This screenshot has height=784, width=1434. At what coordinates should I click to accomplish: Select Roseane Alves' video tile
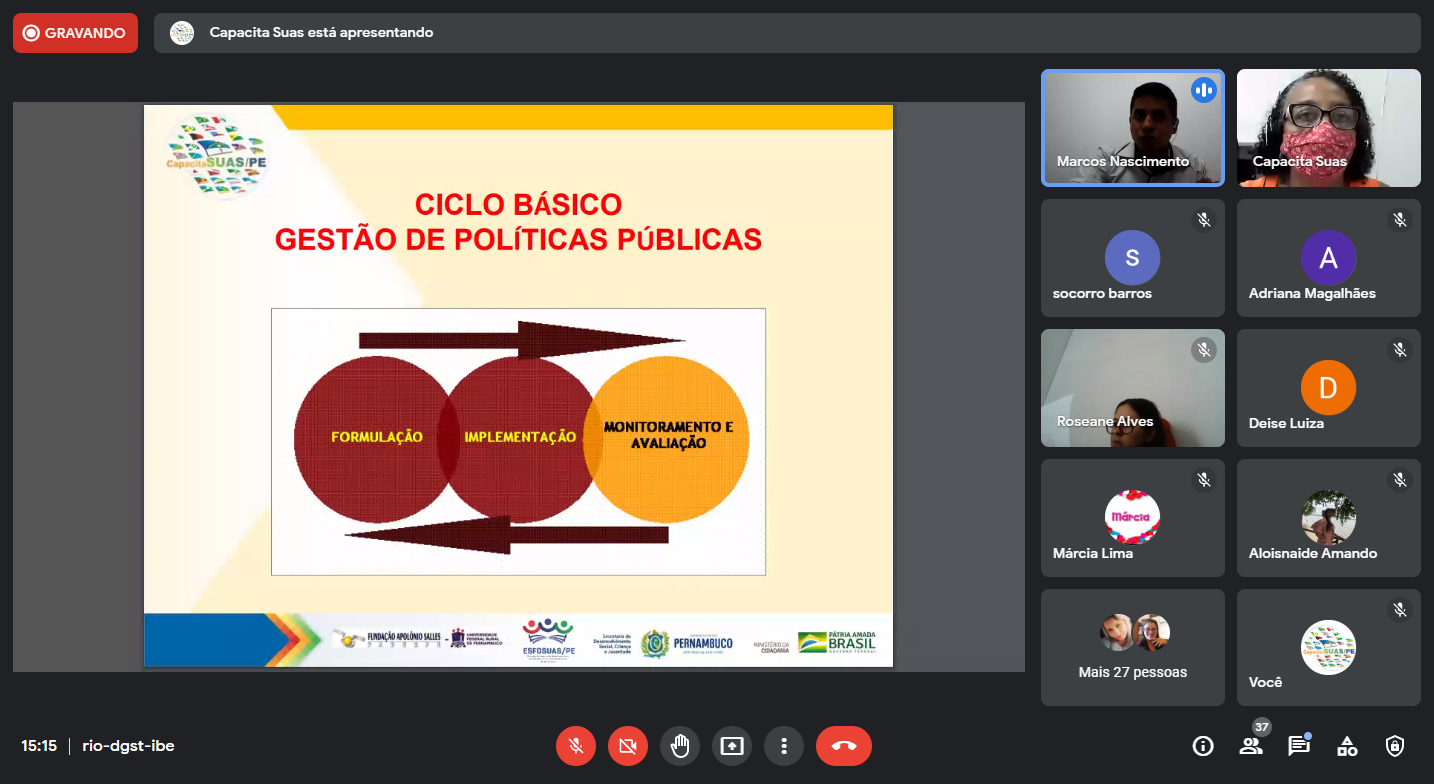[1132, 388]
